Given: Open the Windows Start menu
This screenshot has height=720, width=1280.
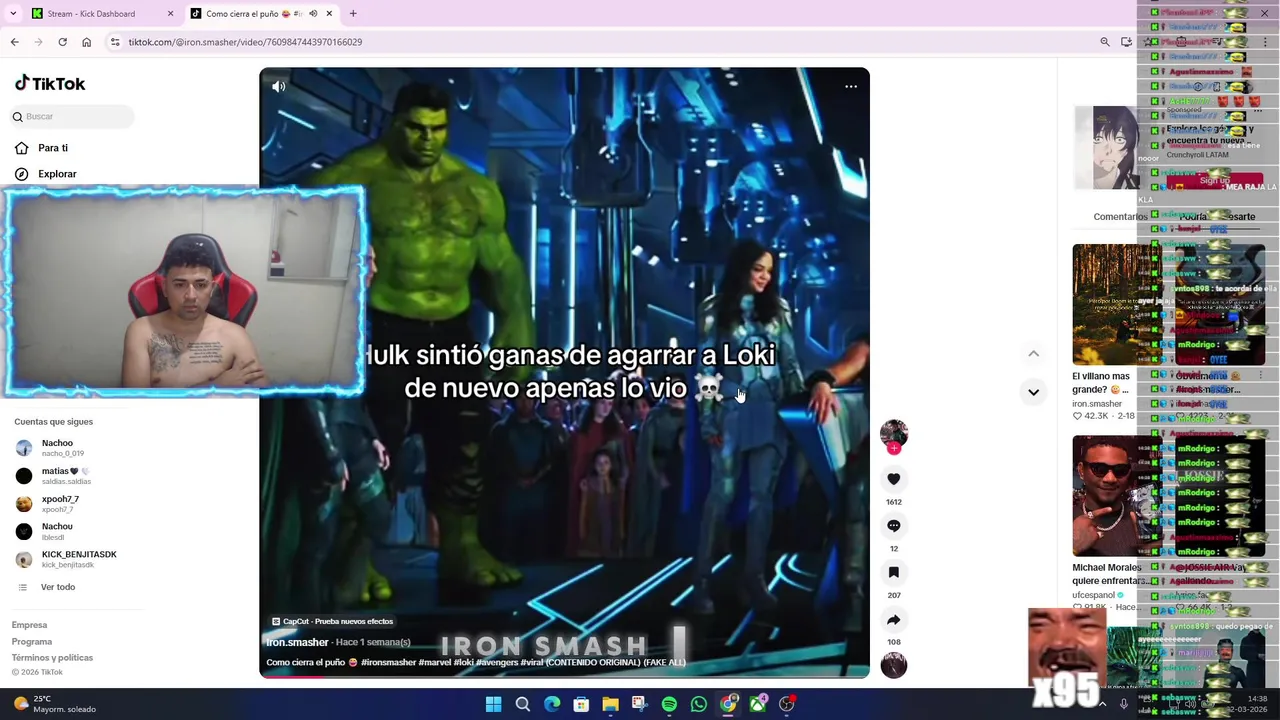Looking at the screenshot, I should click(x=493, y=704).
